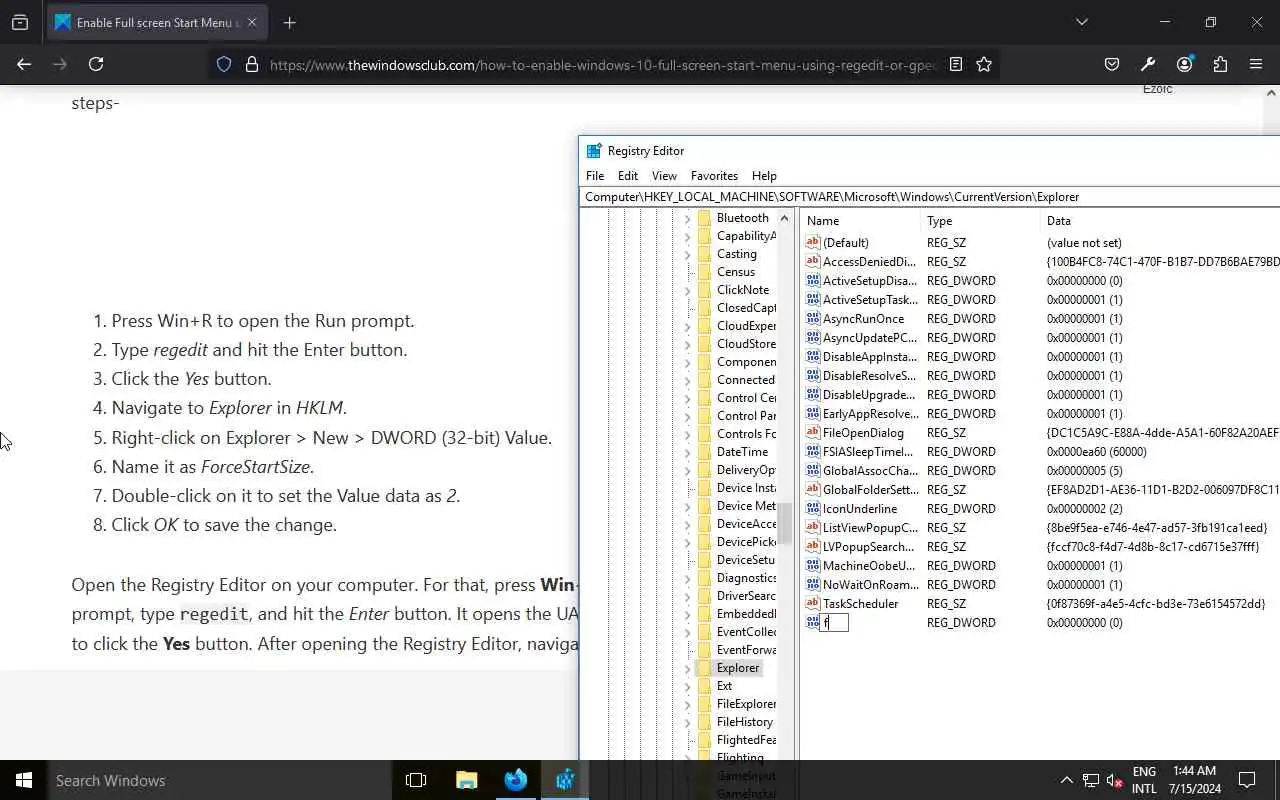This screenshot has height=800, width=1280.
Task: Open the network tray icon
Action: tap(1091, 780)
